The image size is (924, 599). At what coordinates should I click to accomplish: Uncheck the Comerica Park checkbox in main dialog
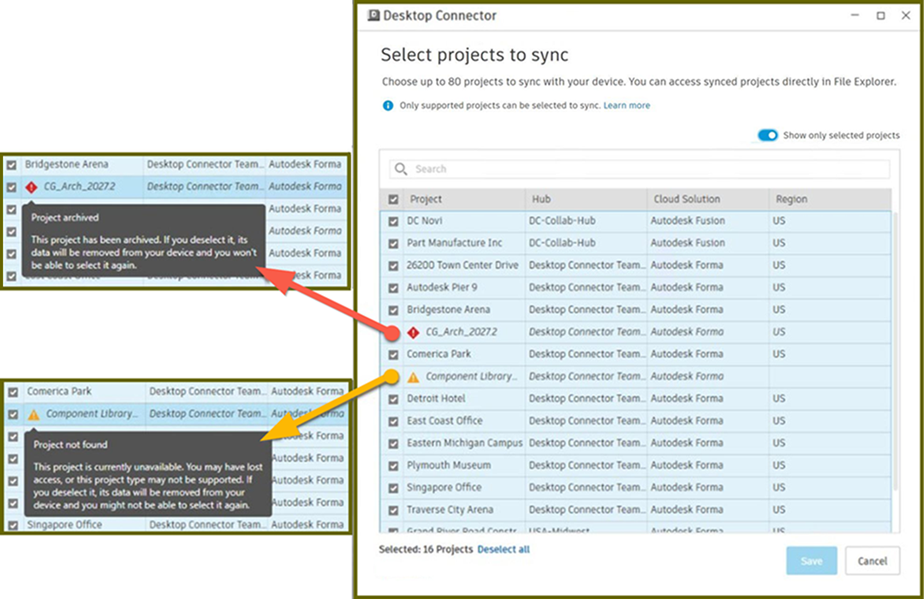(393, 354)
